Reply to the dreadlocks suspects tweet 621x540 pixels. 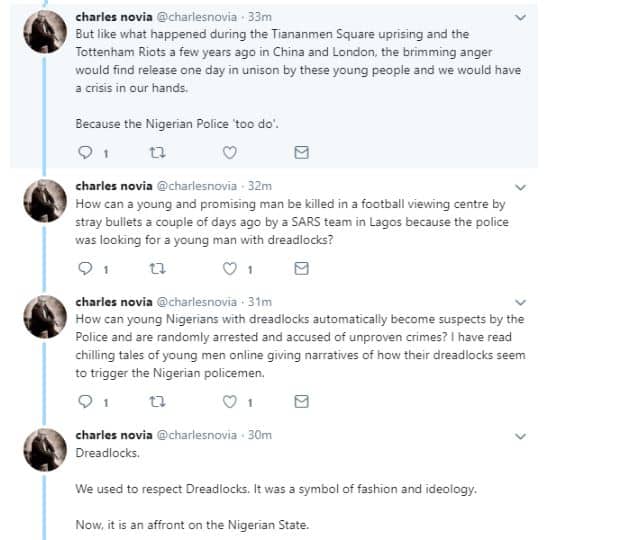click(x=85, y=402)
